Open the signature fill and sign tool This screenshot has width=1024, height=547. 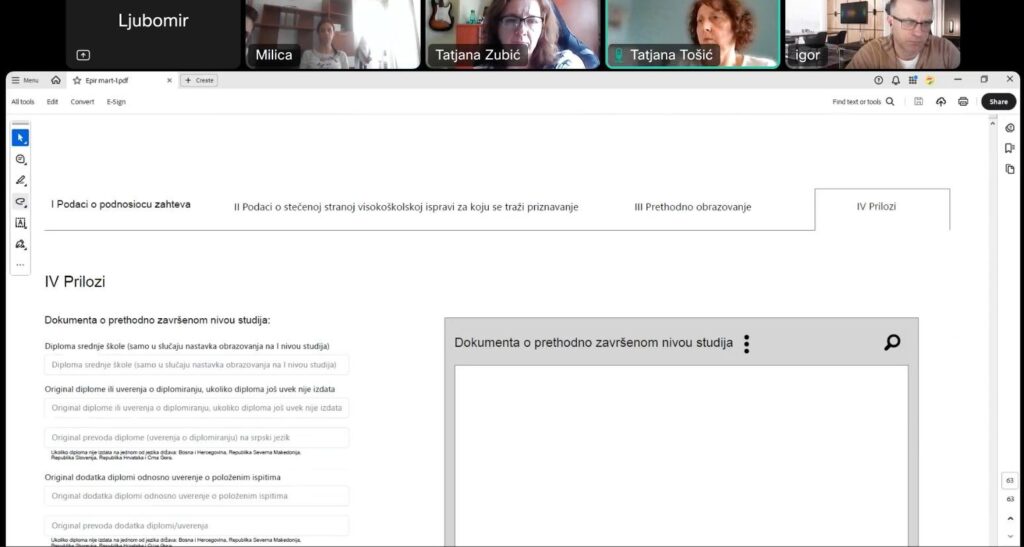(20, 244)
